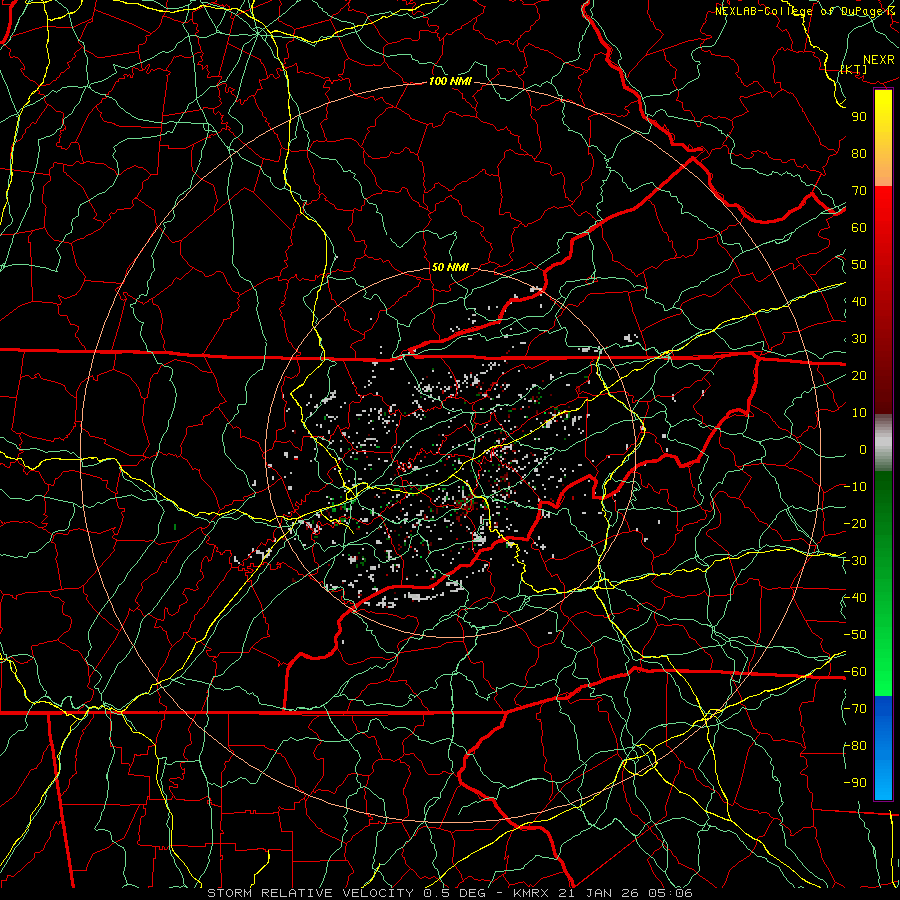Click the KMRX station identifier
Image resolution: width=900 pixels, height=900 pixels.
click(x=531, y=893)
